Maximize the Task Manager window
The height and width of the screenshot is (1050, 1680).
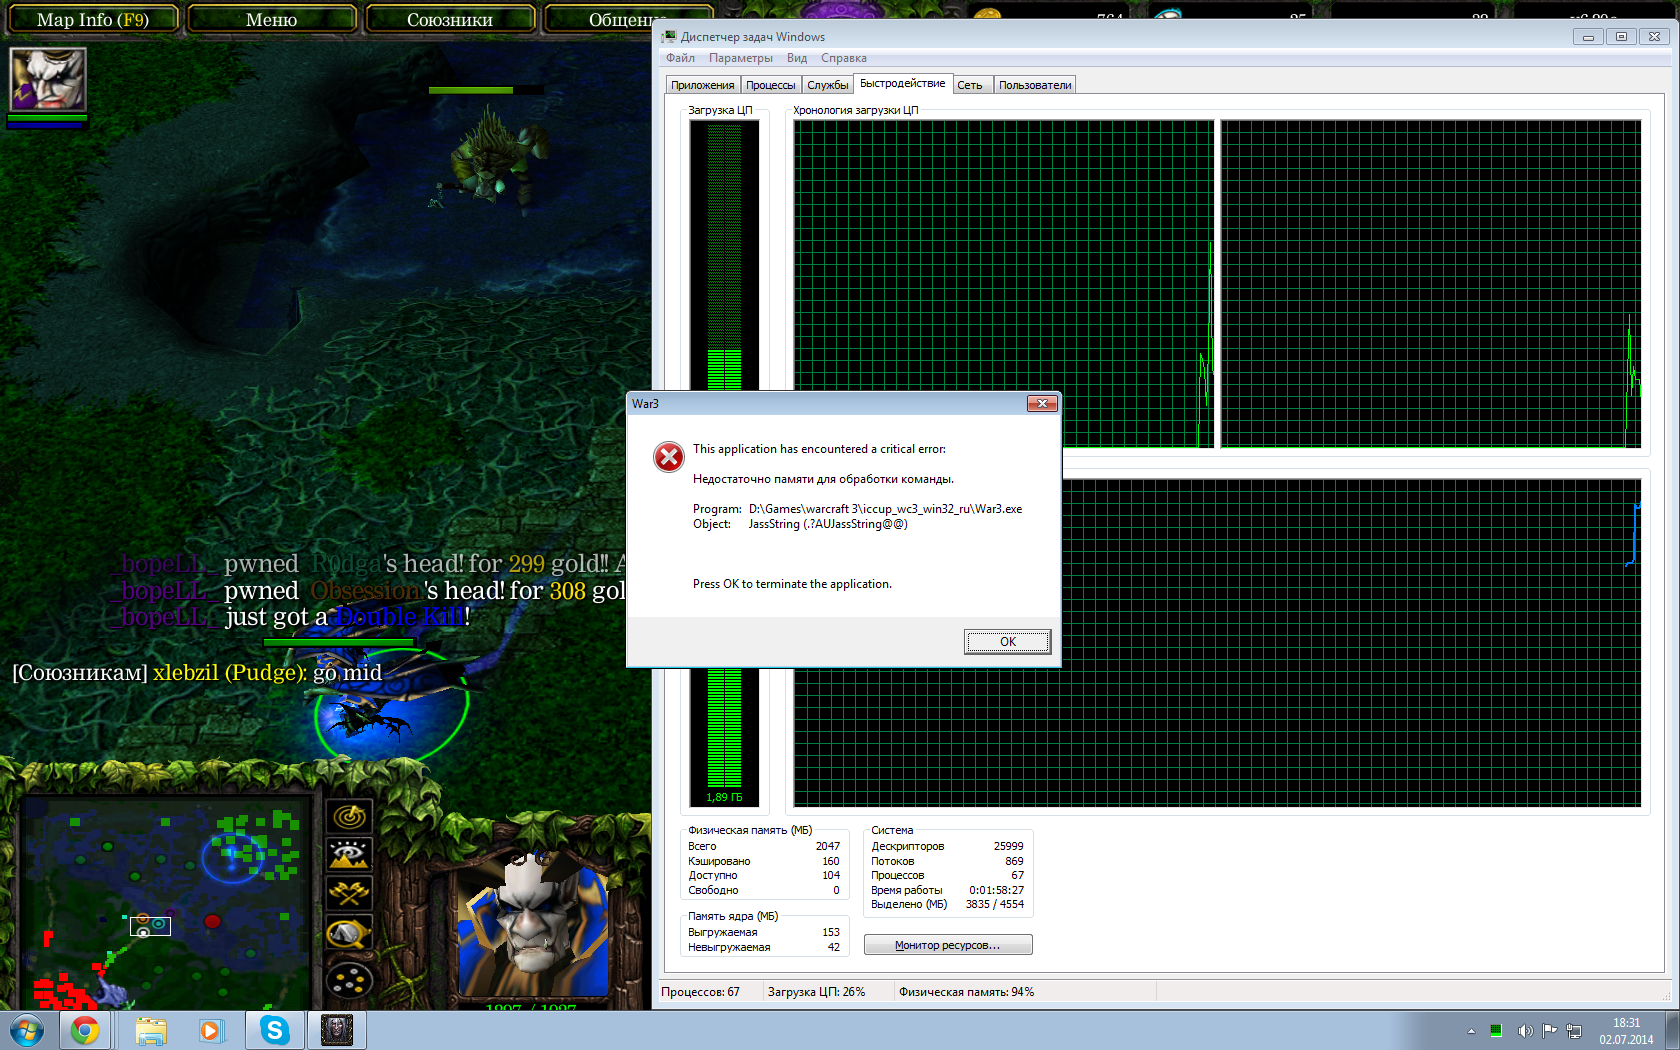pos(1621,37)
